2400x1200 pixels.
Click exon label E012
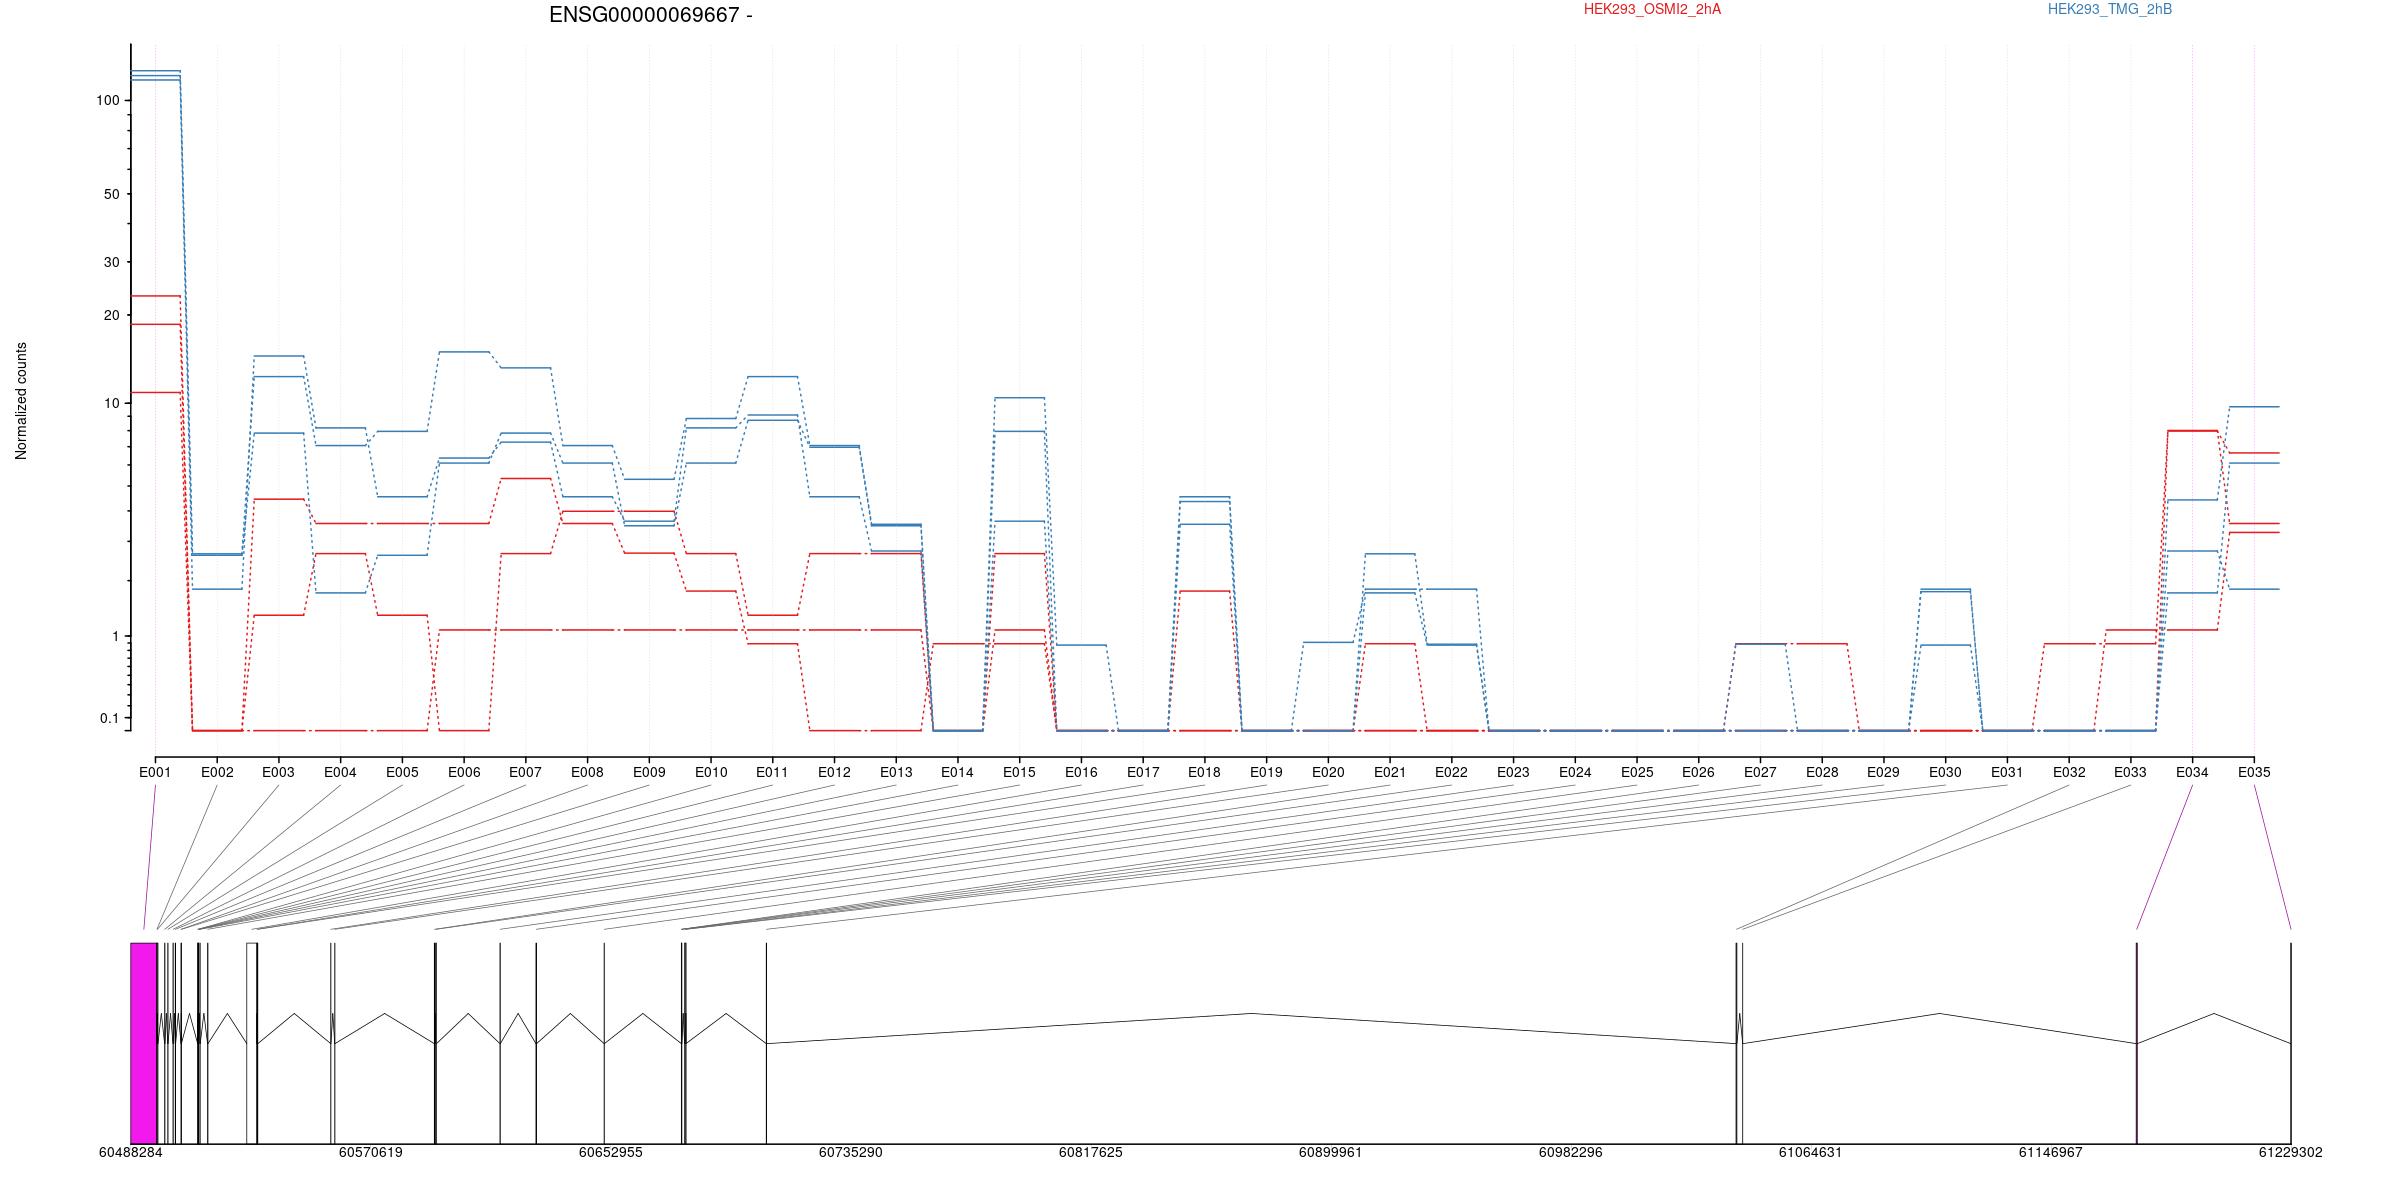[834, 772]
